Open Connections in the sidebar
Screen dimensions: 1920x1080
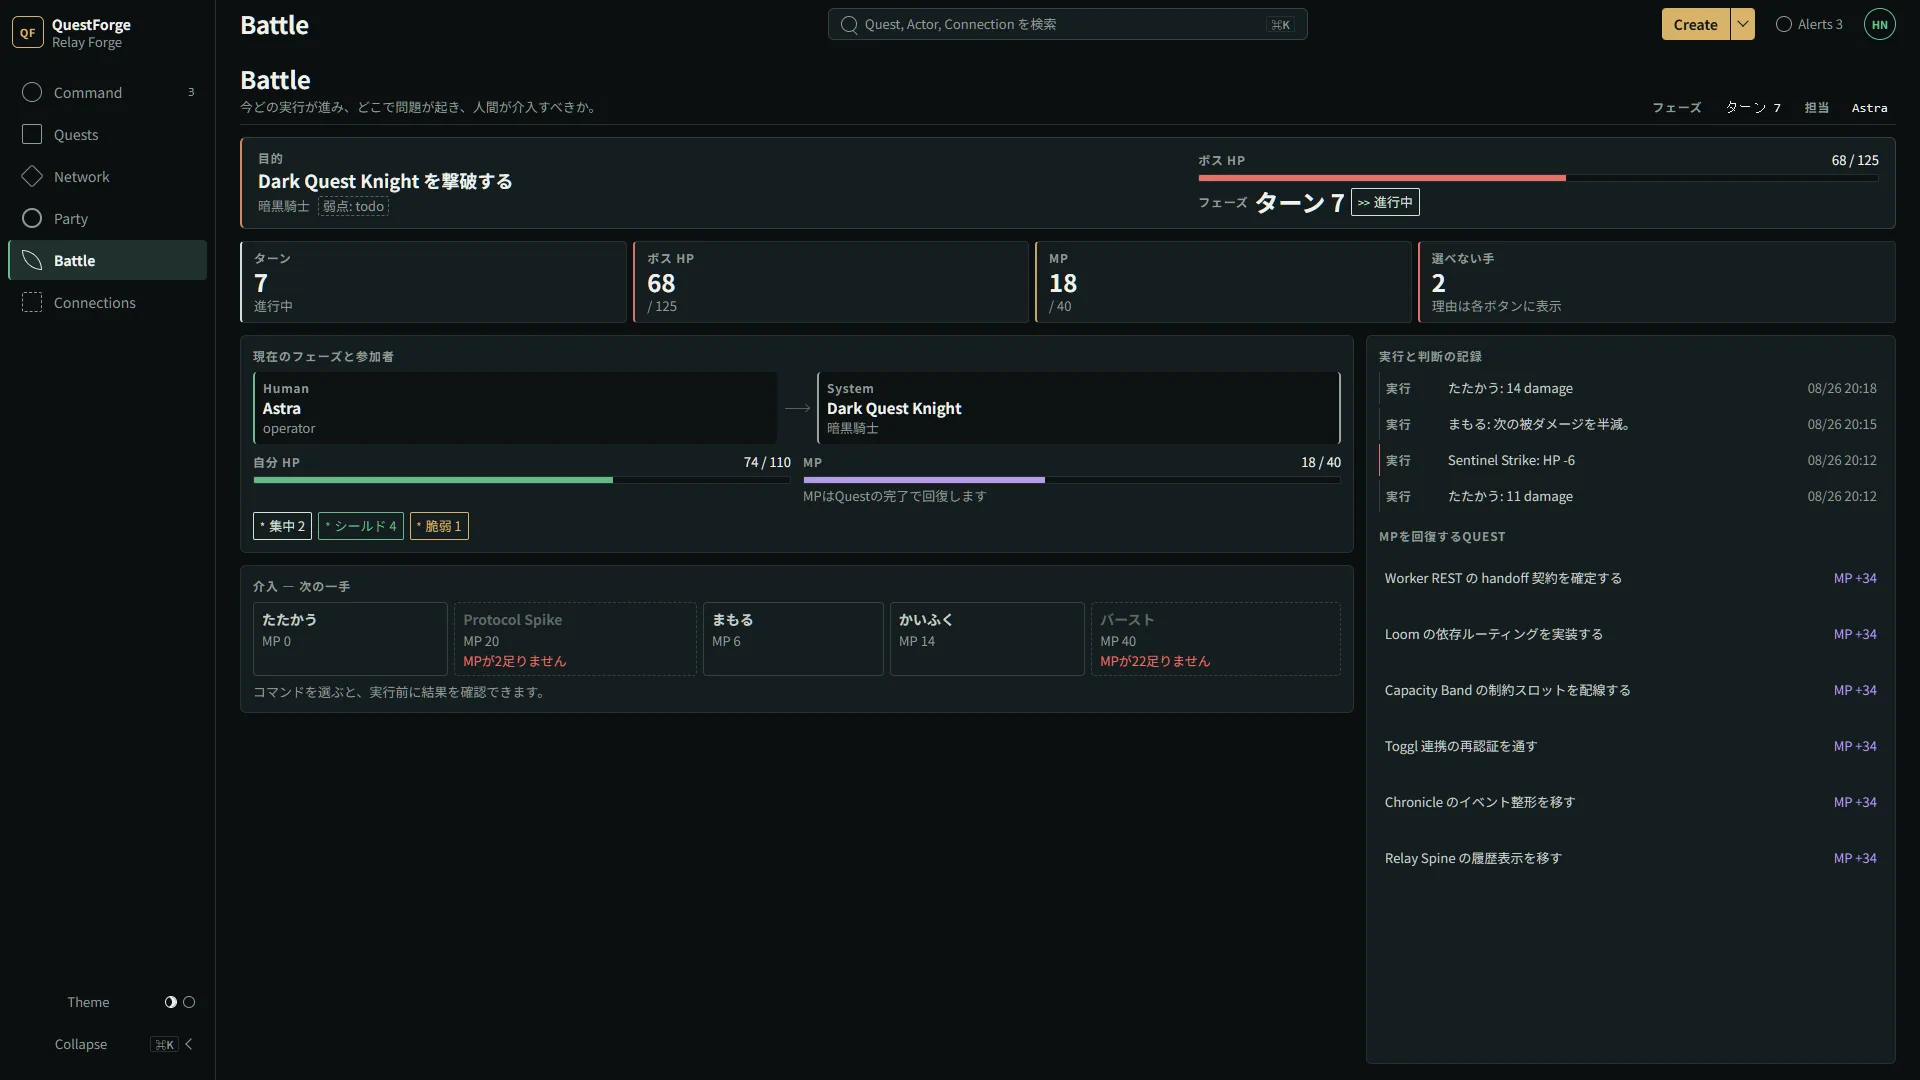tap(107, 302)
